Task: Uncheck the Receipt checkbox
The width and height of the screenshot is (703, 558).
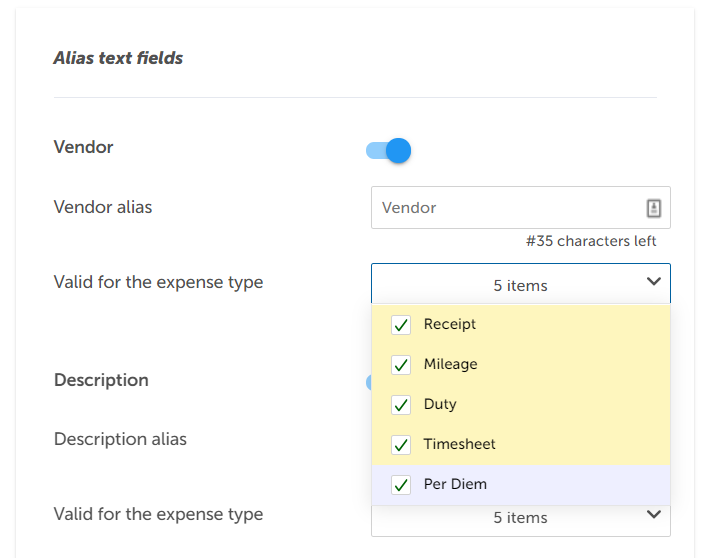Action: [x=401, y=324]
